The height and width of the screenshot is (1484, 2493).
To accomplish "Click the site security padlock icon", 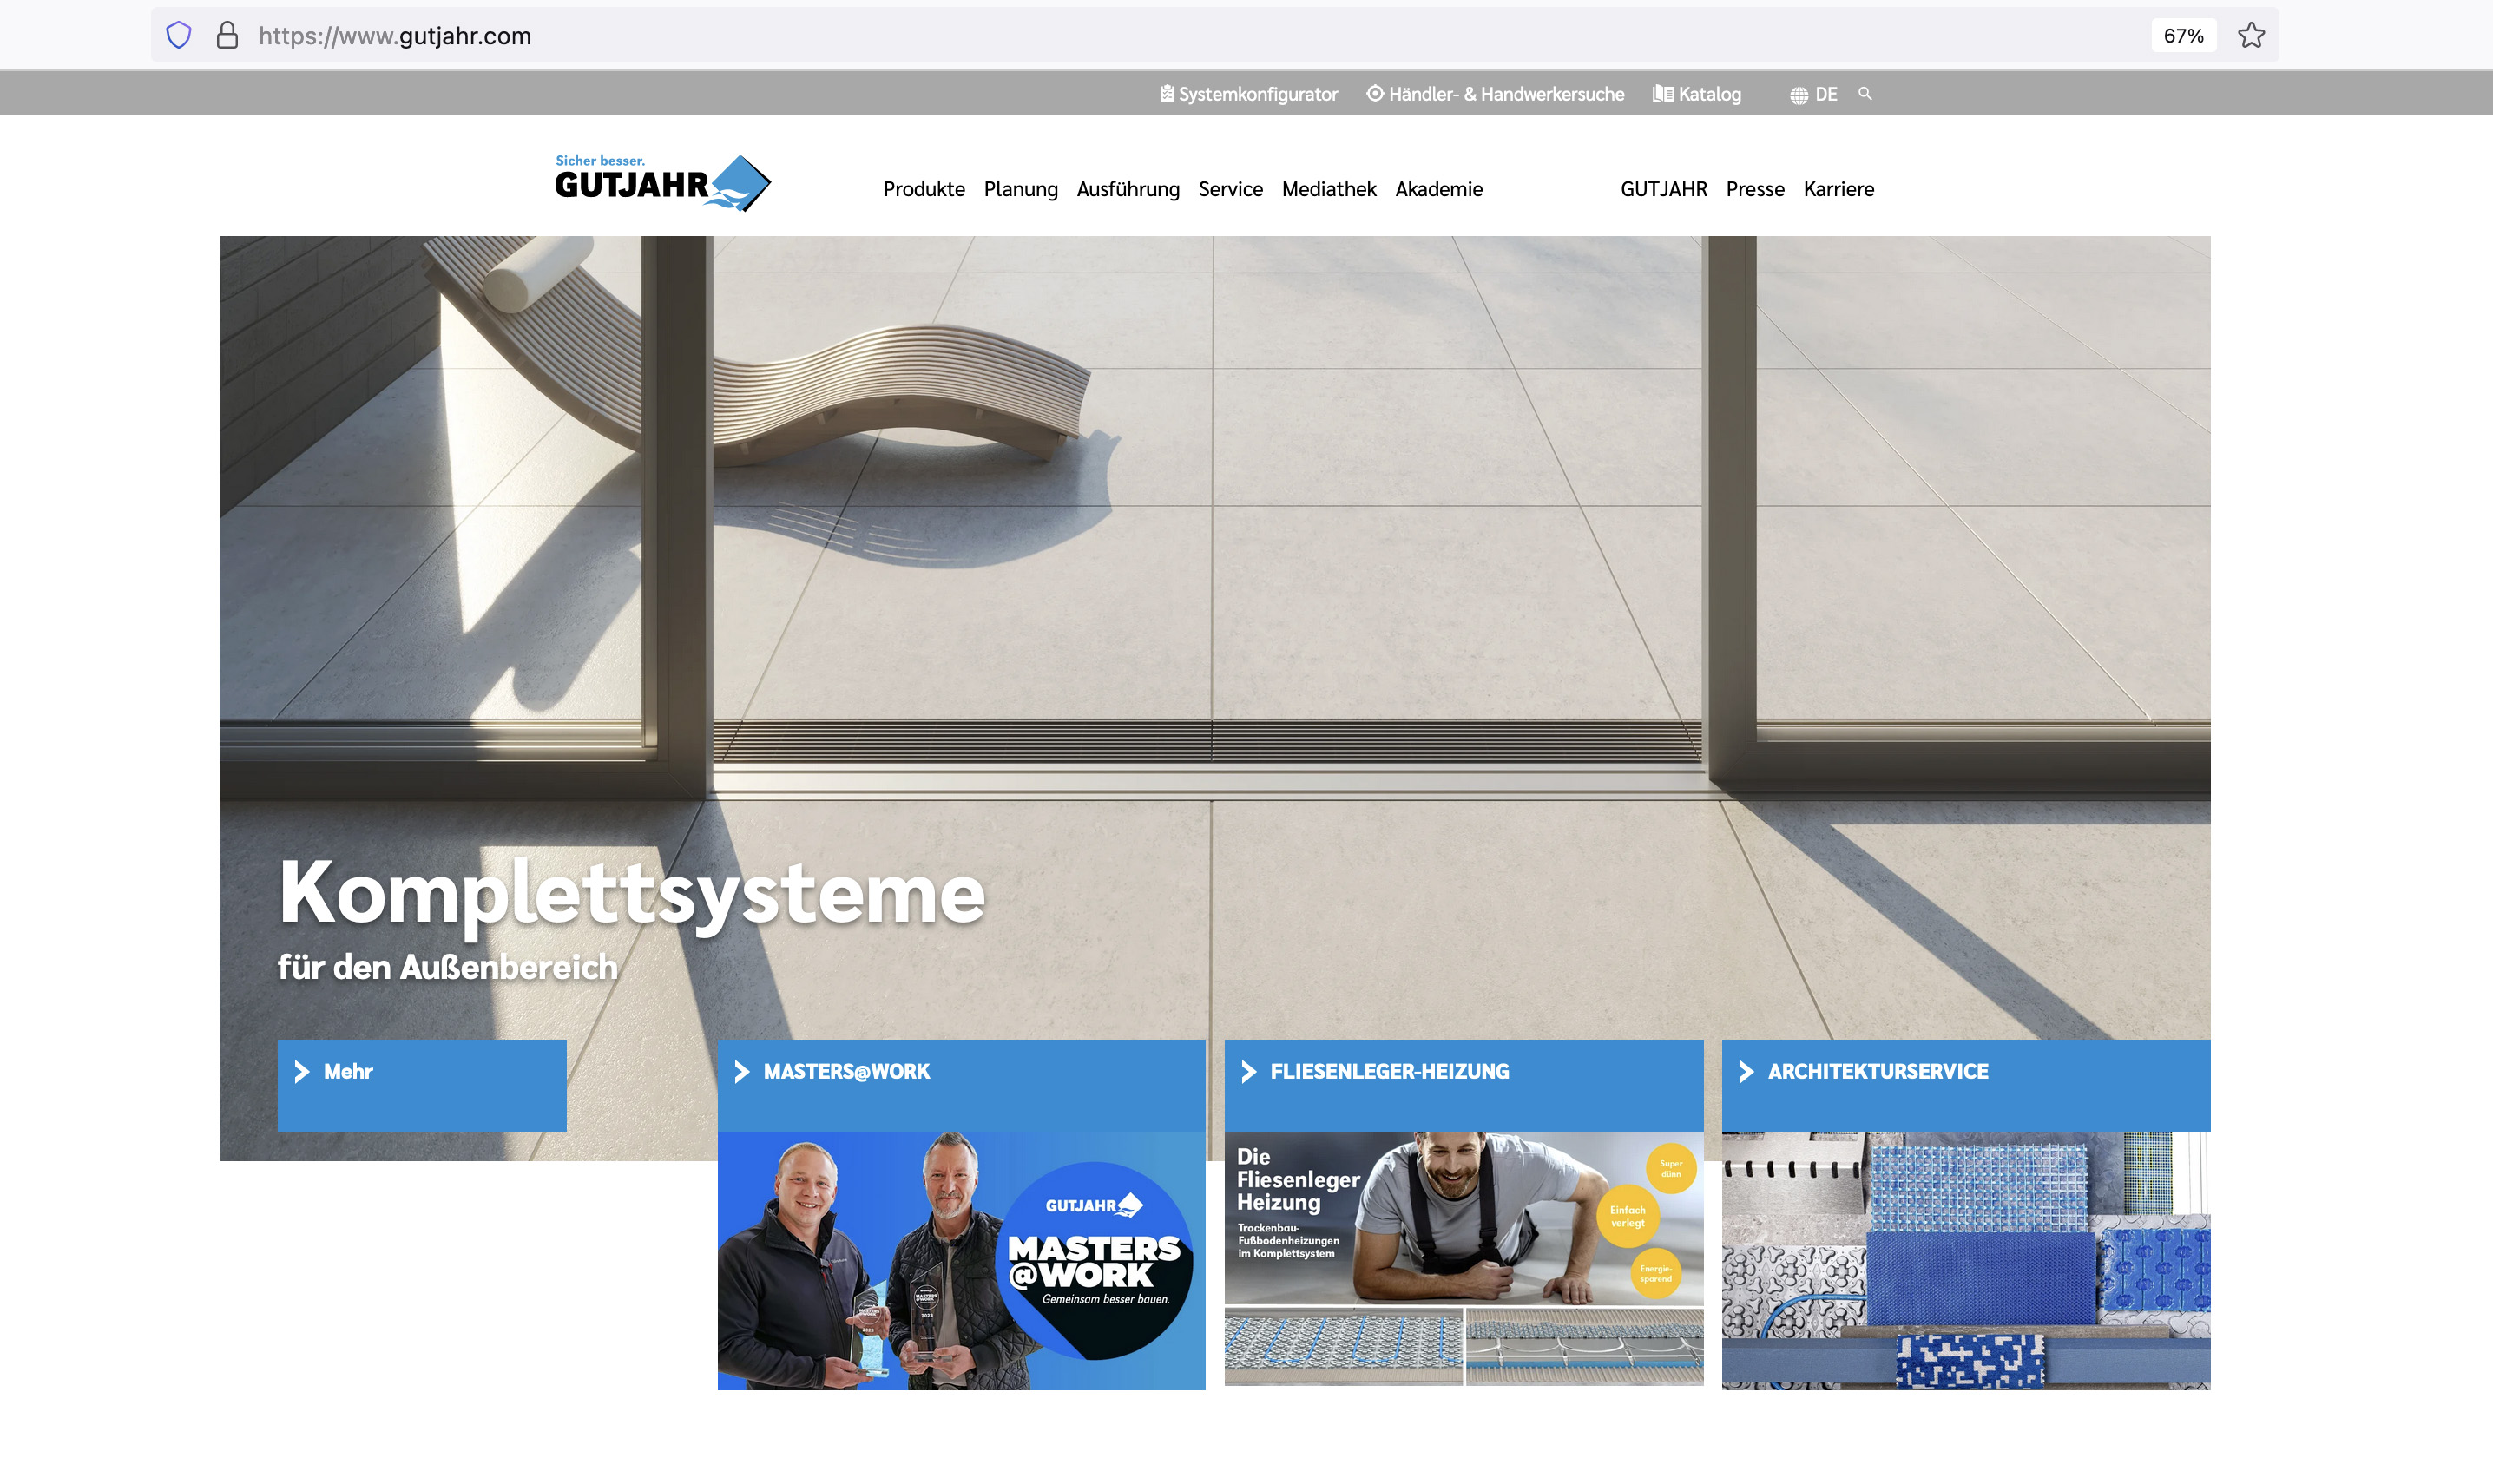I will (x=227, y=35).
